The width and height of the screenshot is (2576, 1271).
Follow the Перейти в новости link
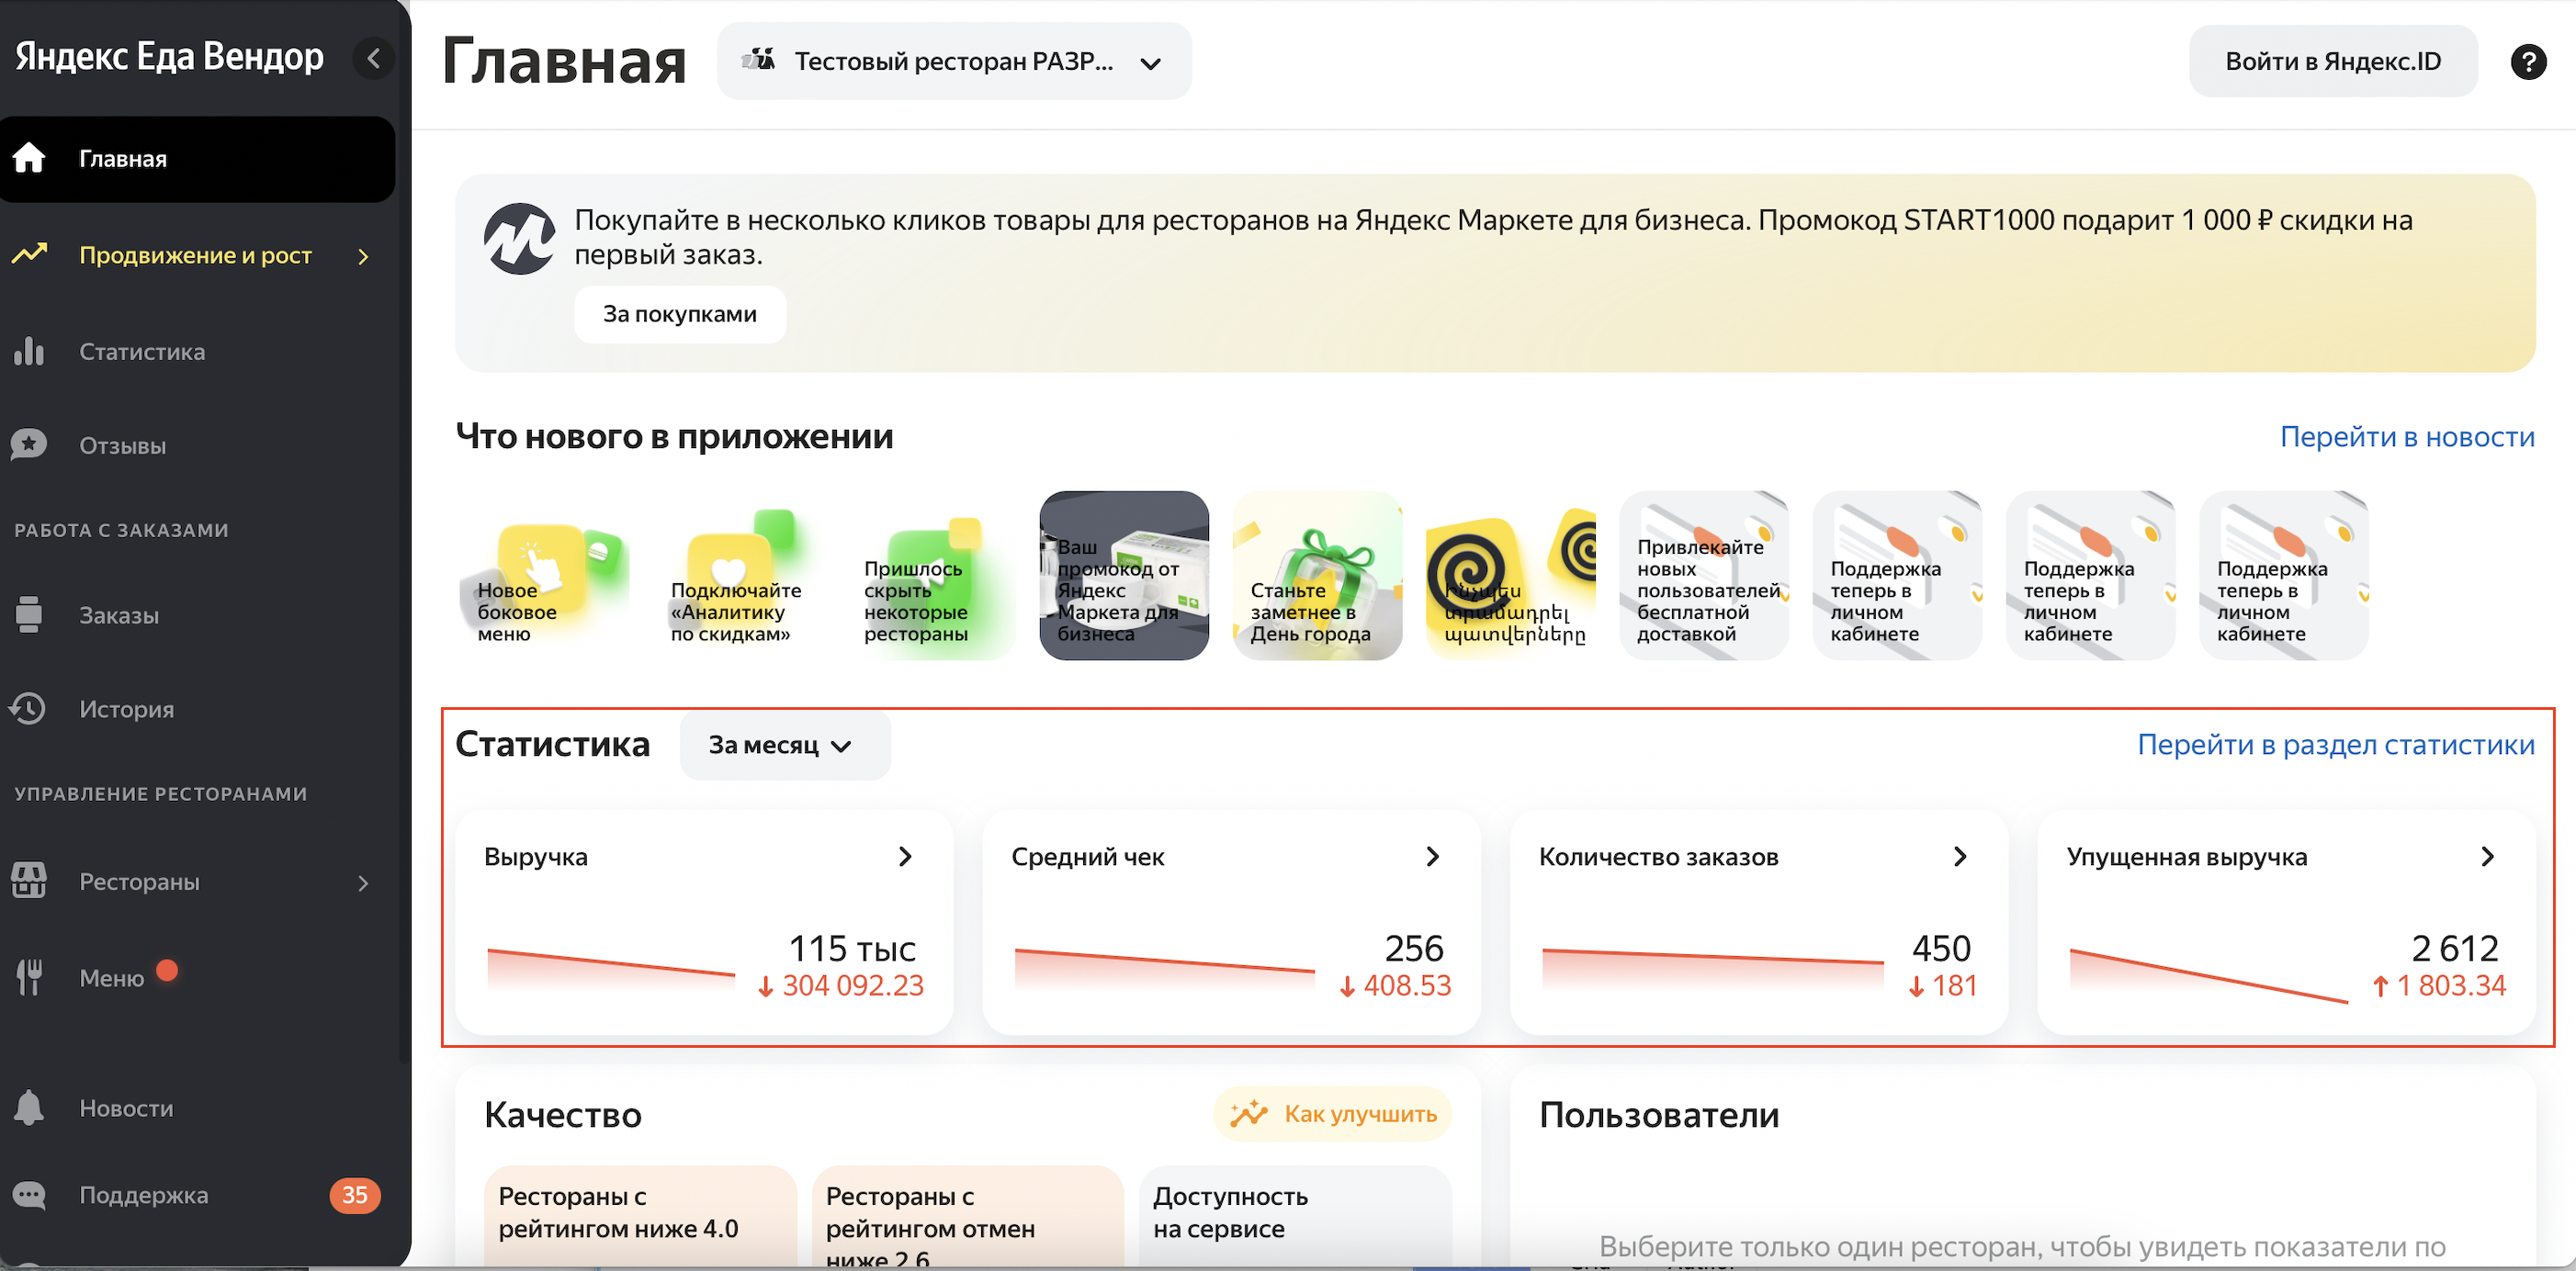click(2407, 436)
